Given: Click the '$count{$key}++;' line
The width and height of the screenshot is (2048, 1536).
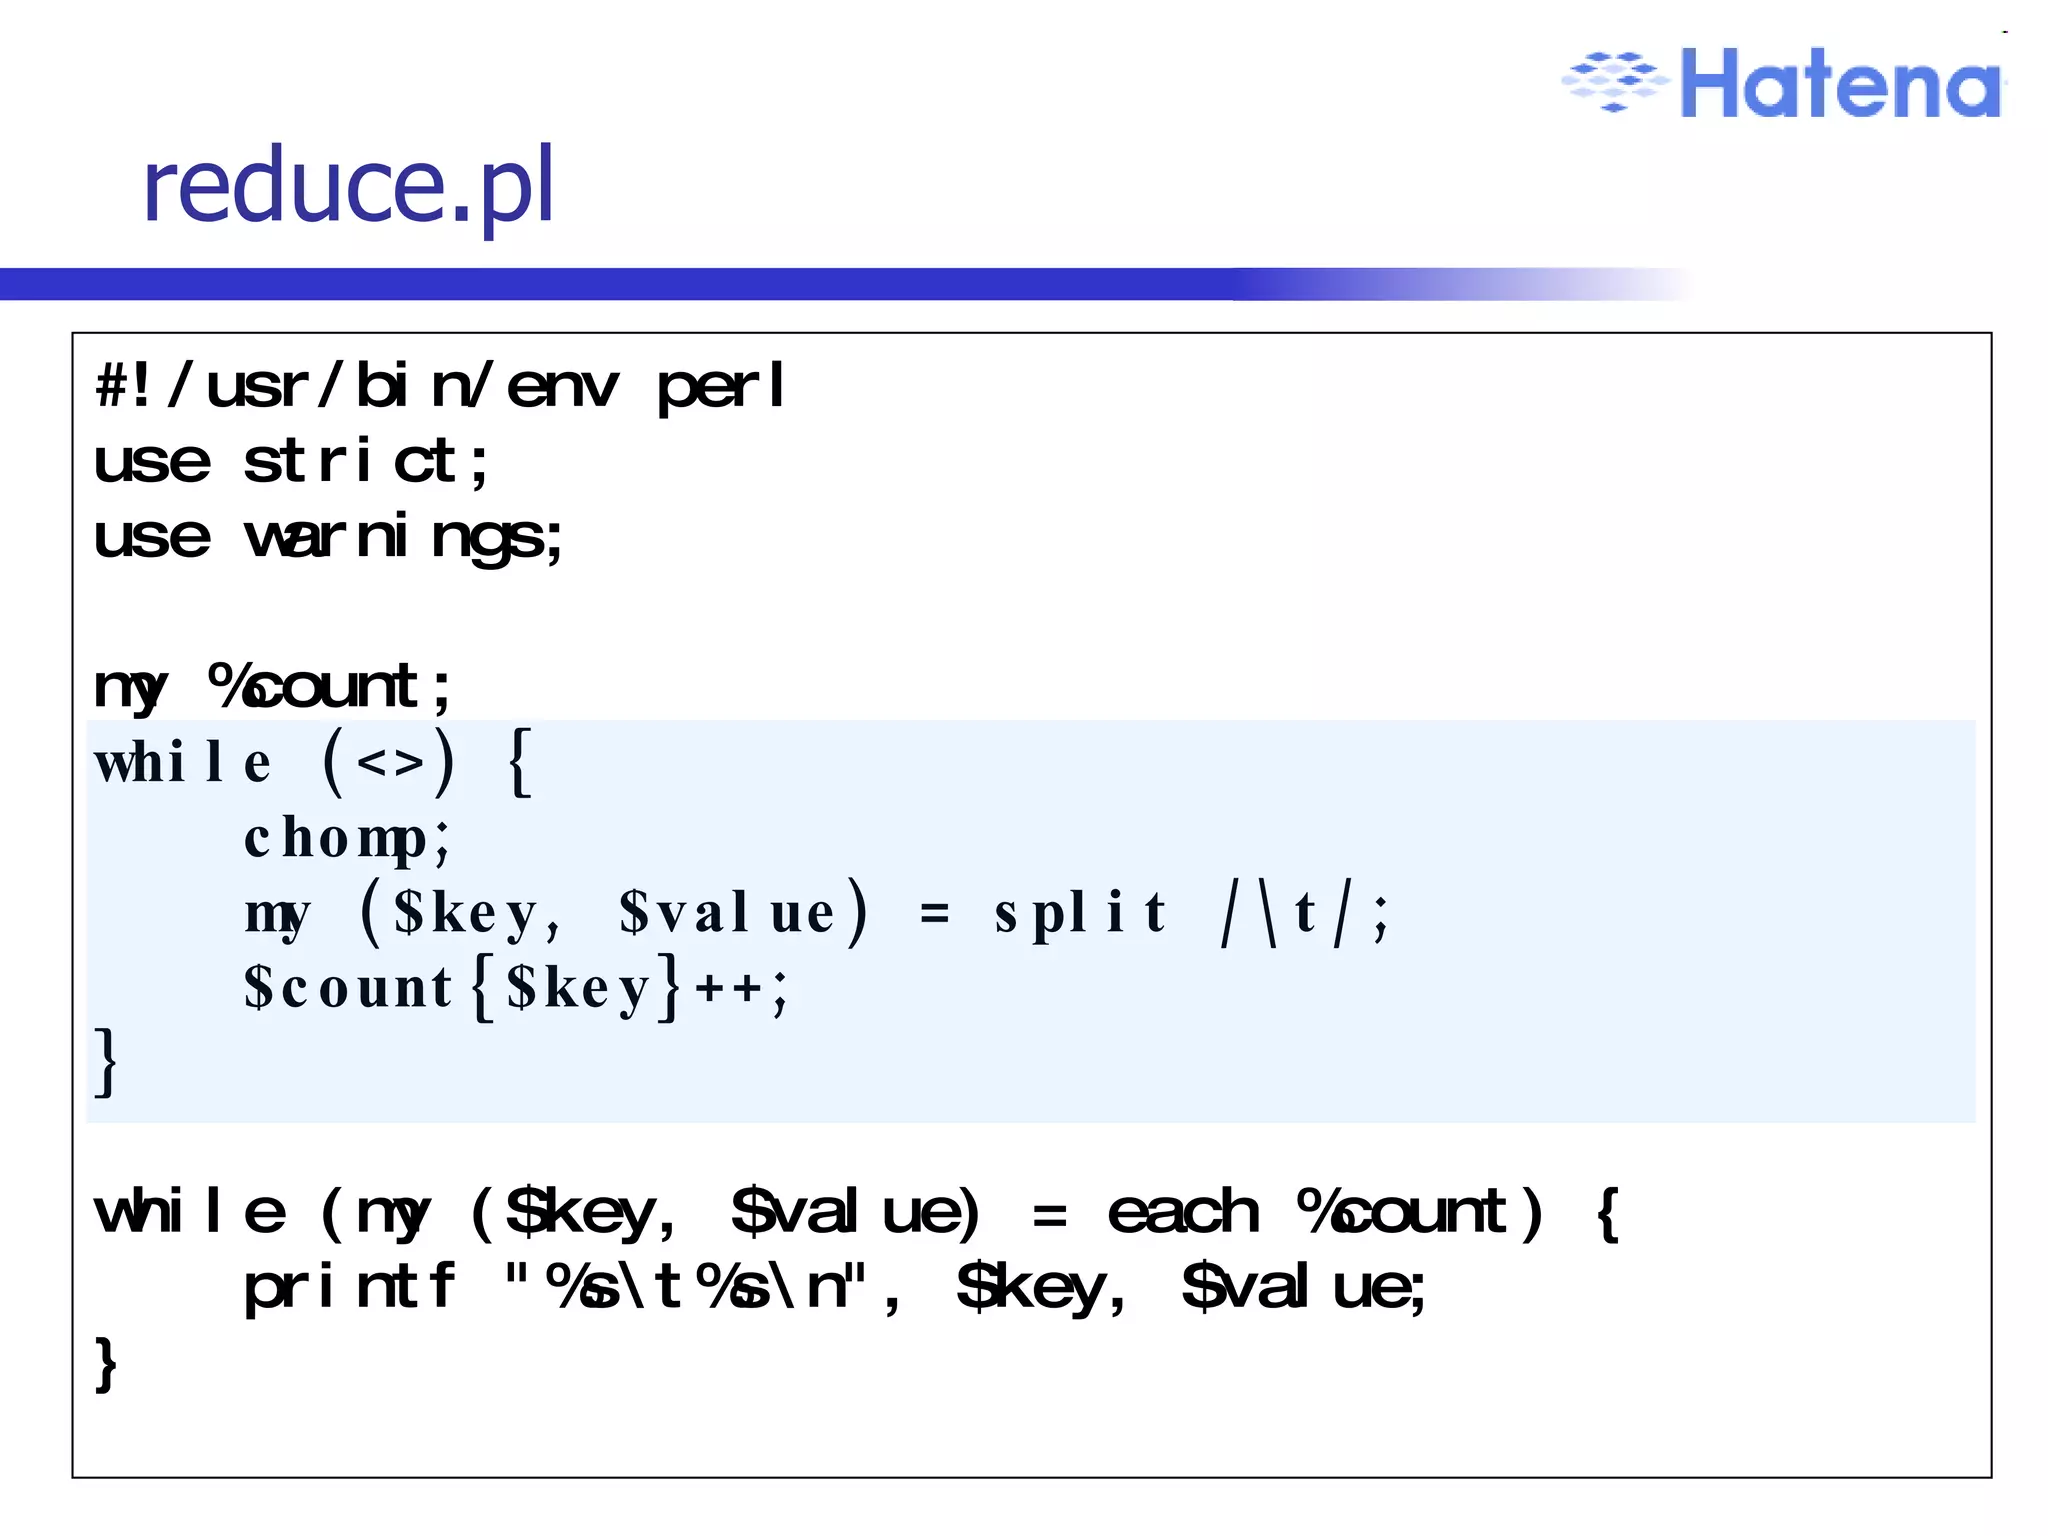Looking at the screenshot, I should click(x=516, y=988).
